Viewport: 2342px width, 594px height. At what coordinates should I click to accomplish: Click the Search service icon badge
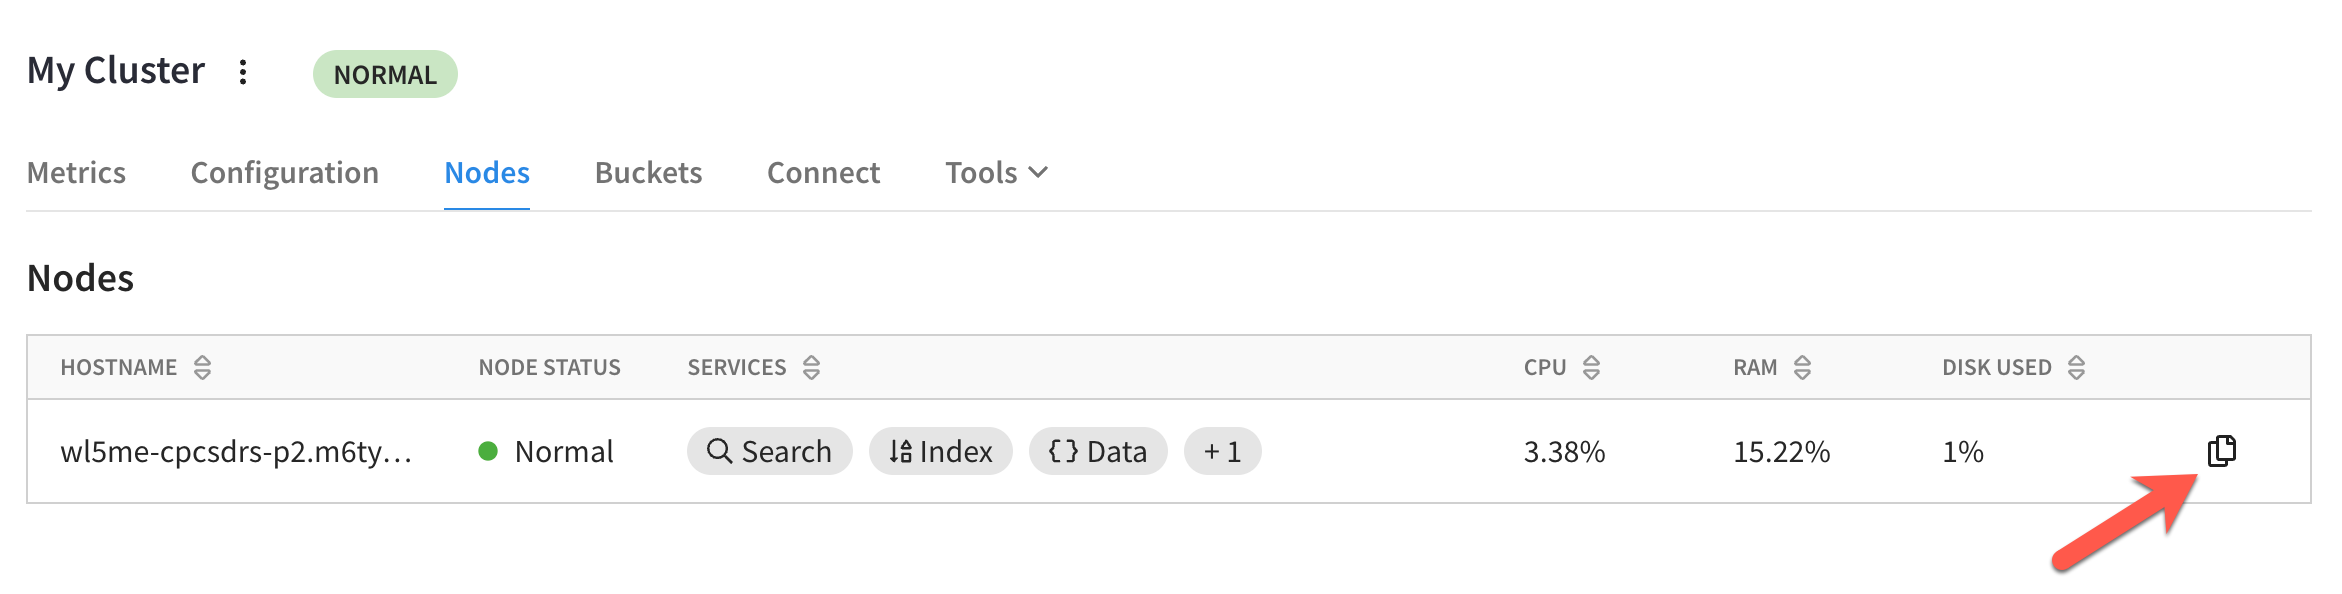769,451
